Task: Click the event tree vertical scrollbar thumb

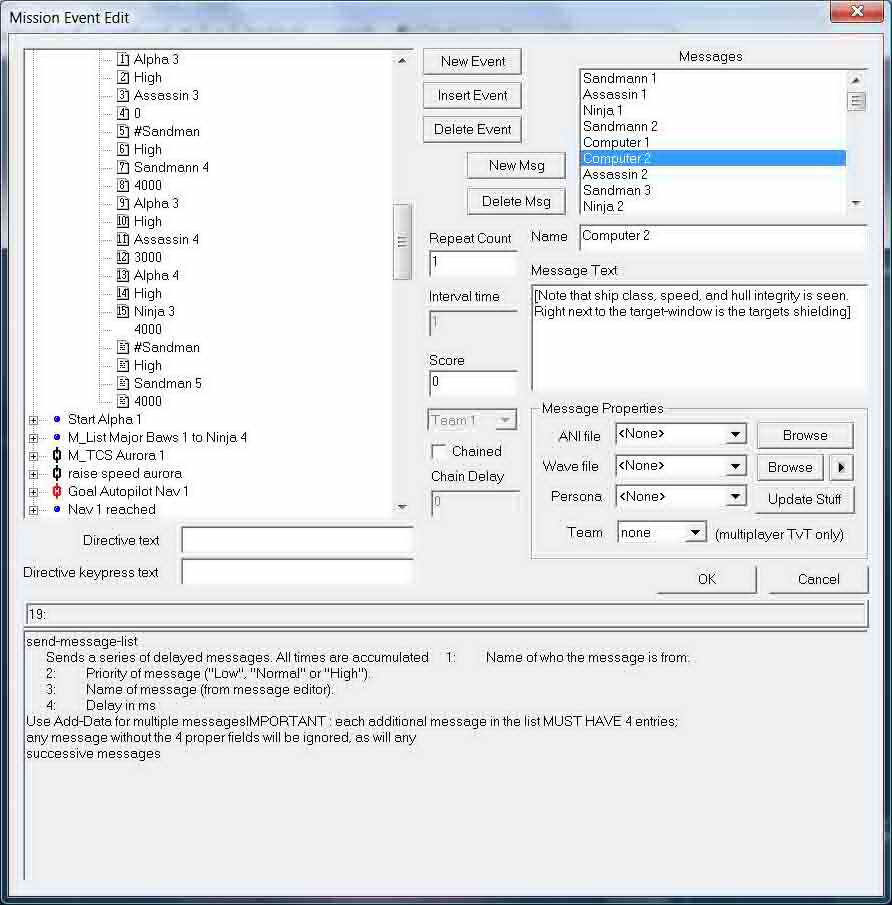Action: (x=402, y=241)
